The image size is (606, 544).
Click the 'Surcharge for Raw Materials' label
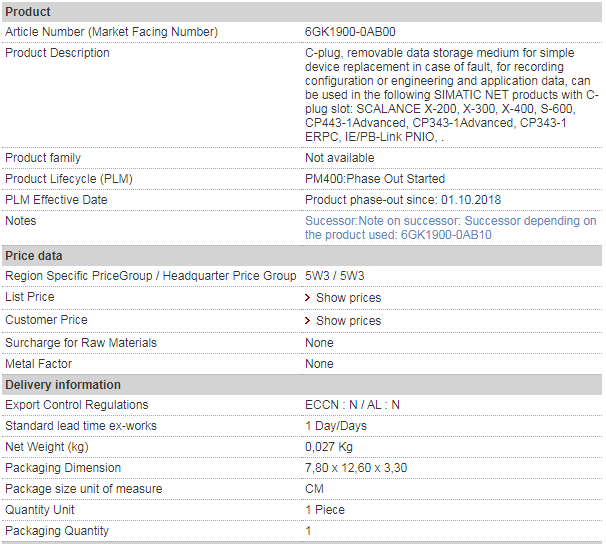pyautogui.click(x=81, y=343)
